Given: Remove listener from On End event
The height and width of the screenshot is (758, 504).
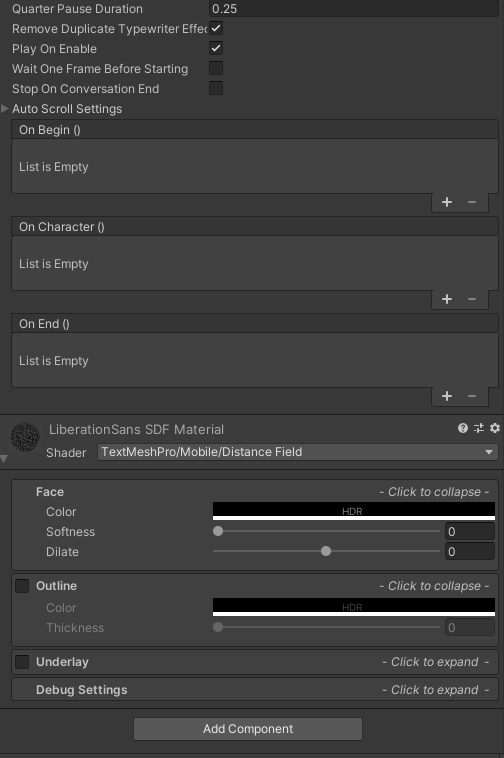Looking at the screenshot, I should 472,396.
